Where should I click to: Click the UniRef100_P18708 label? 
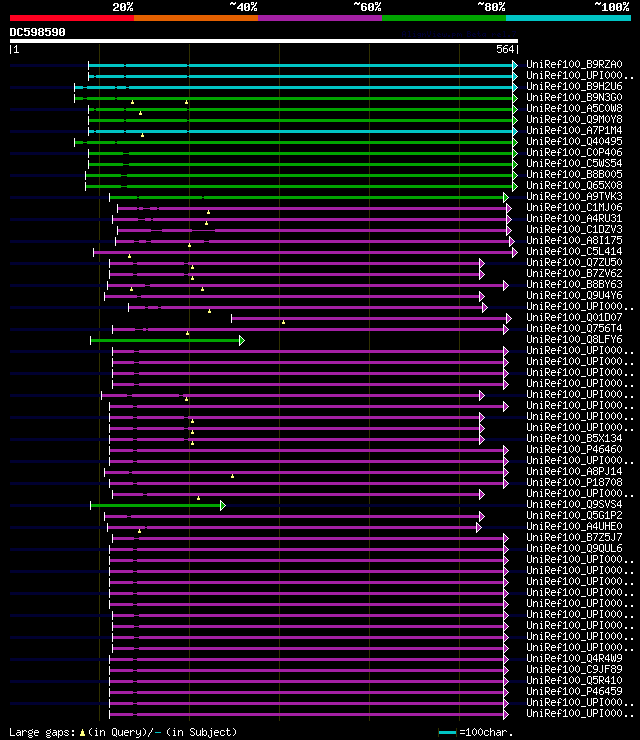coord(574,482)
